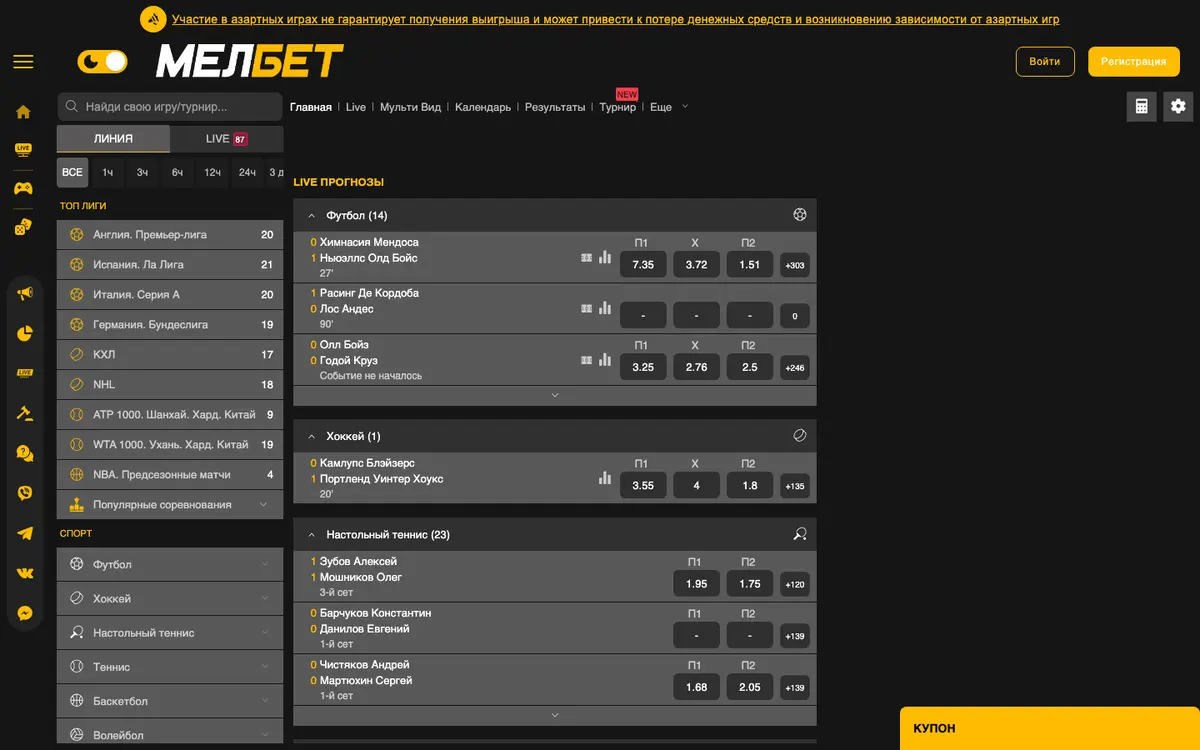The image size is (1200, 750).
Task: Bet on П1 odds 7.35
Action: (x=643, y=265)
